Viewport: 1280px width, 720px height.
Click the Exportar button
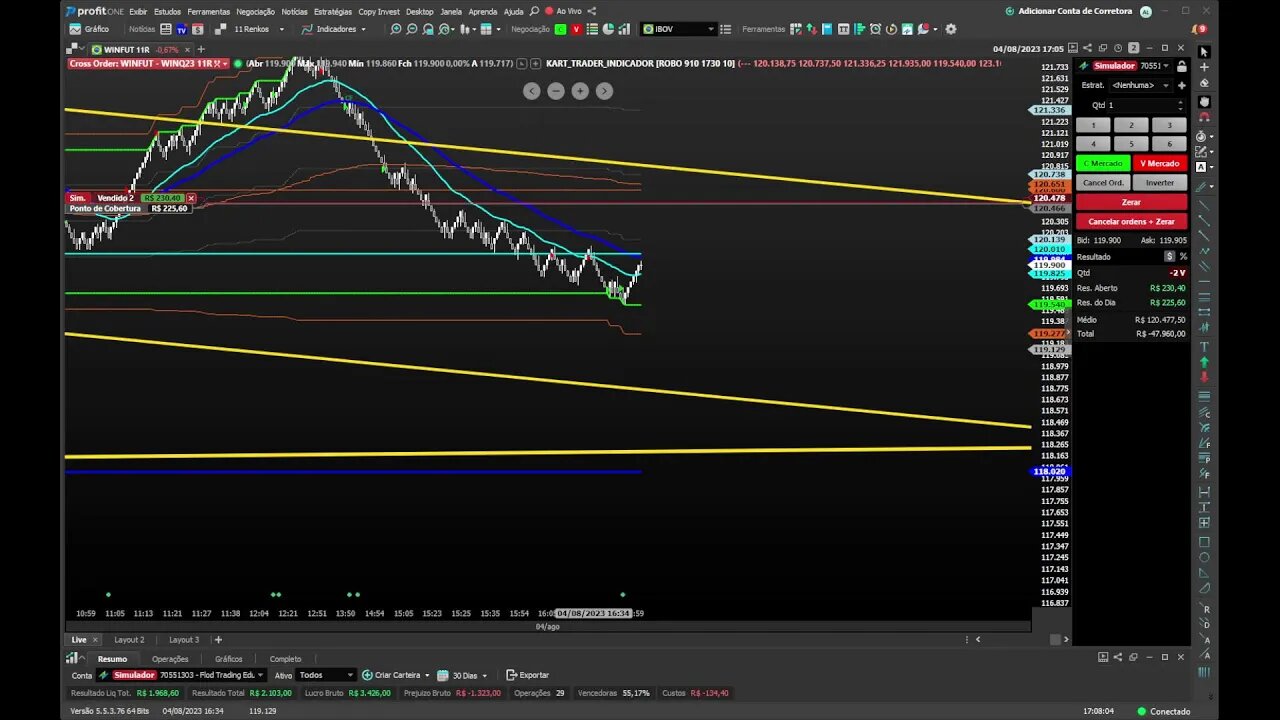pyautogui.click(x=528, y=675)
